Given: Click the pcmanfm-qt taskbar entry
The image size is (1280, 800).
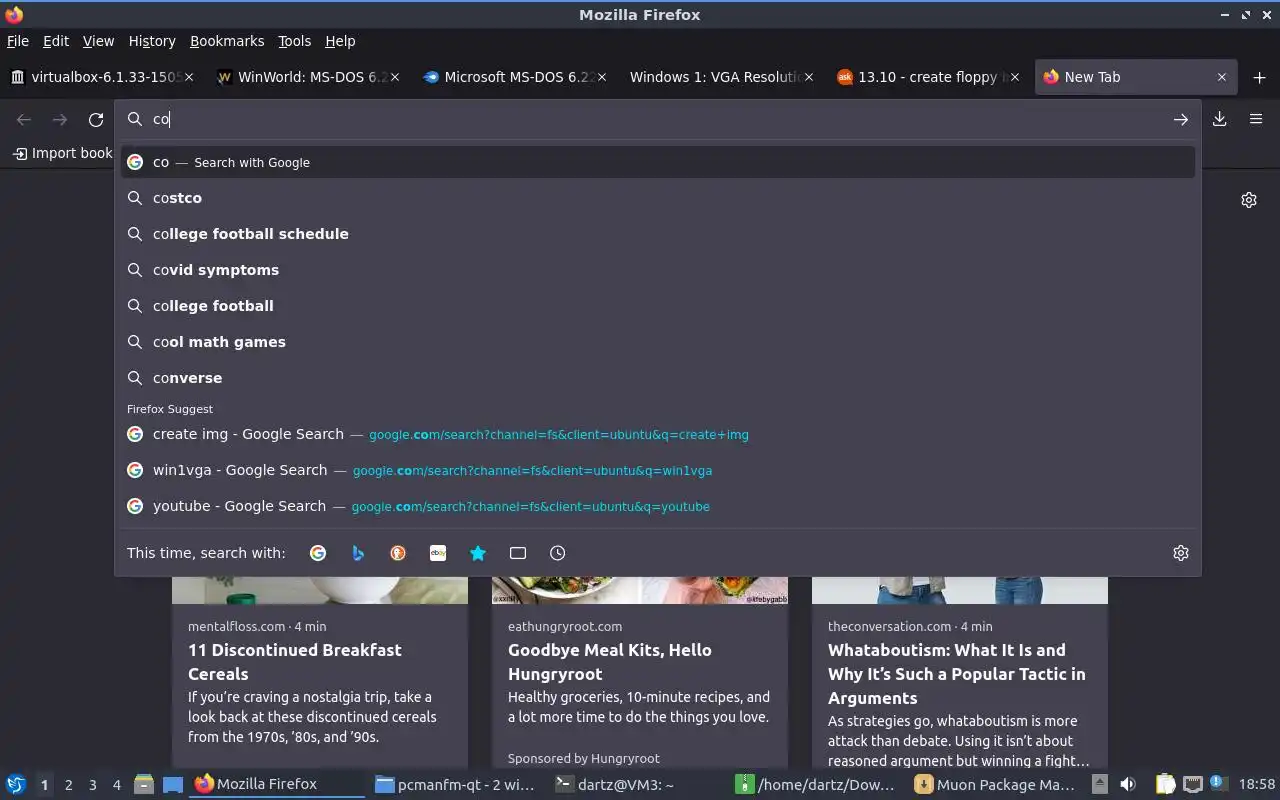Looking at the screenshot, I should pos(456,785).
